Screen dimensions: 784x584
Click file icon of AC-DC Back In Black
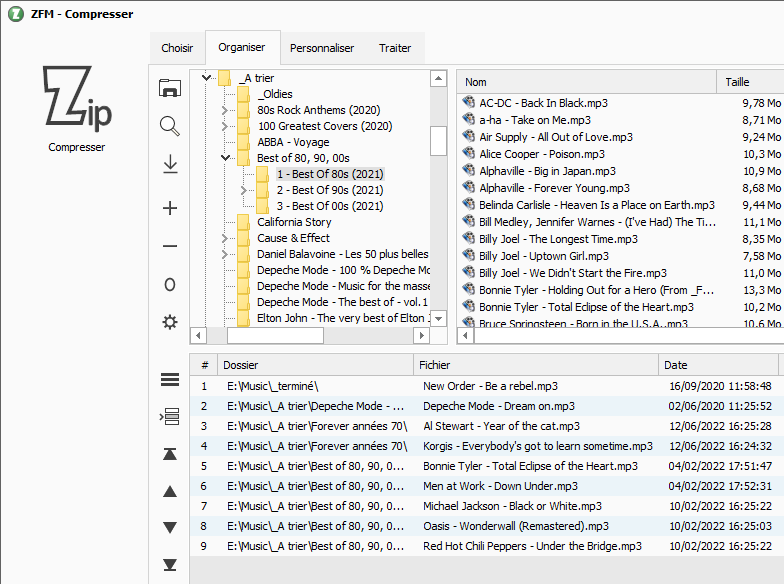[x=468, y=102]
